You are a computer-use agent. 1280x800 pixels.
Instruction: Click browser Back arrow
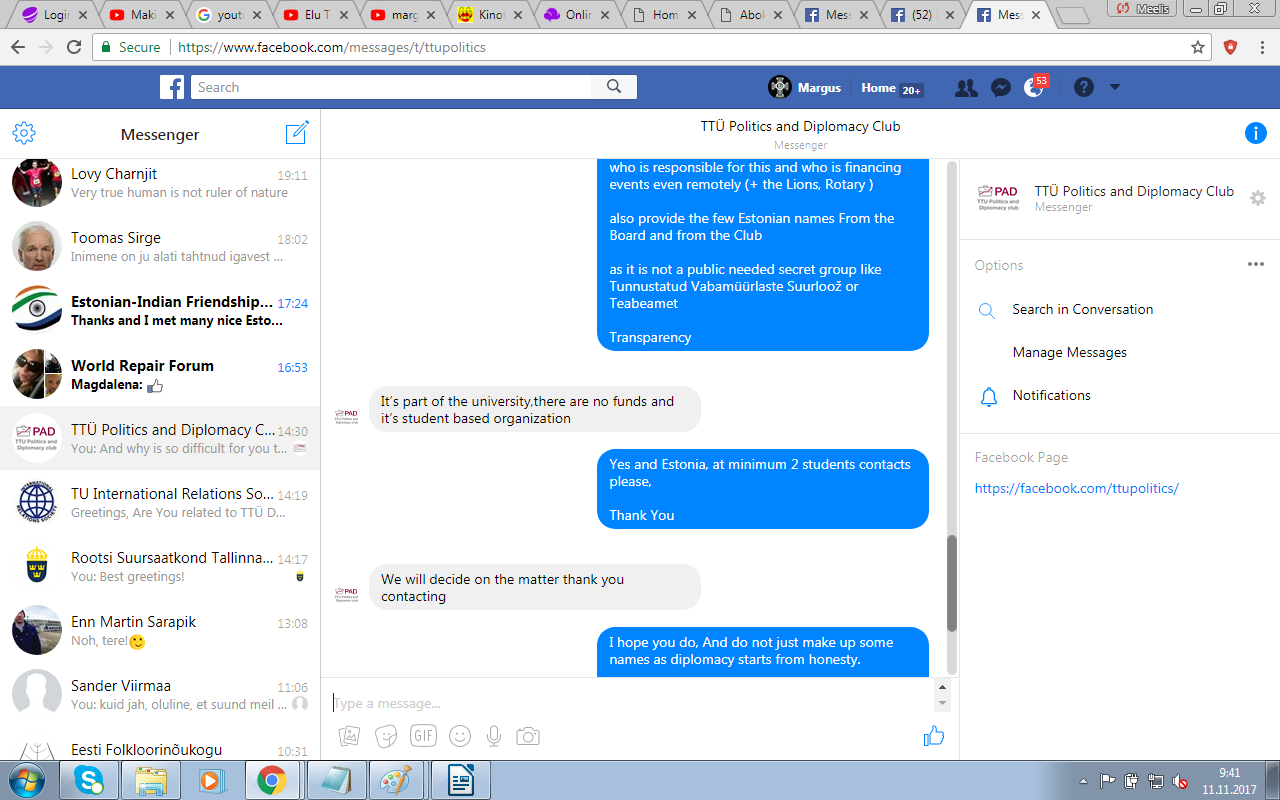pos(18,47)
